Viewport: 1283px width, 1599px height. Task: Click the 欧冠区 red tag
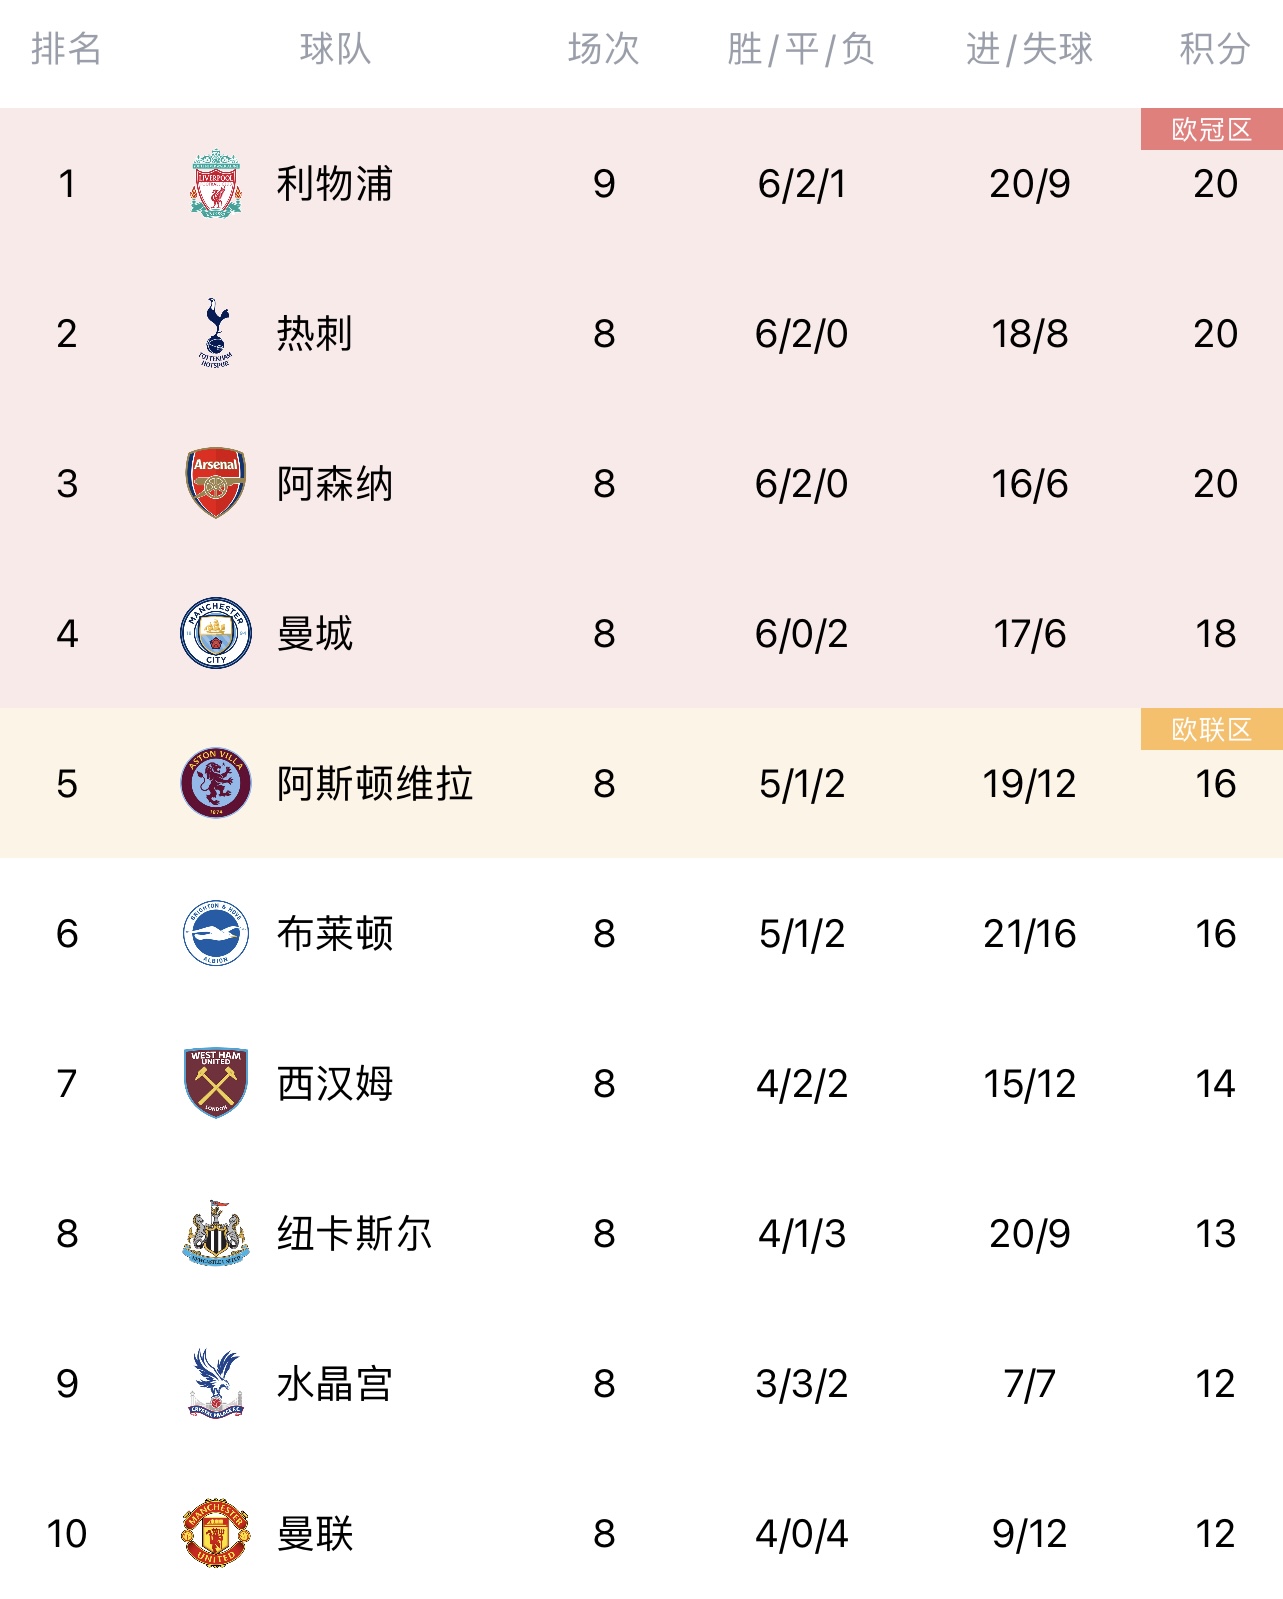coord(1212,129)
